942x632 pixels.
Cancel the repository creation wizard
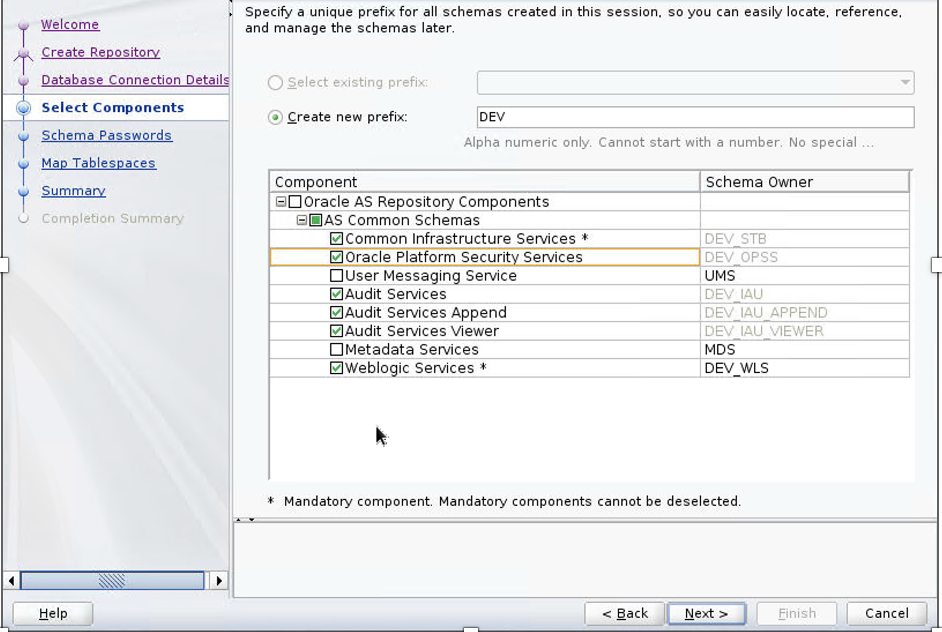tap(886, 613)
